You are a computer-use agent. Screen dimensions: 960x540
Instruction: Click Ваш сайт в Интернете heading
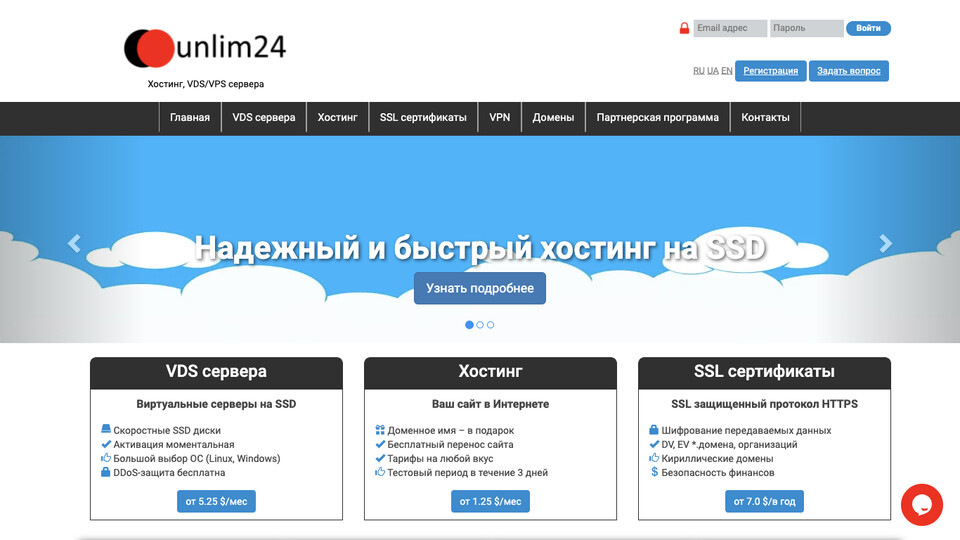pyautogui.click(x=490, y=404)
